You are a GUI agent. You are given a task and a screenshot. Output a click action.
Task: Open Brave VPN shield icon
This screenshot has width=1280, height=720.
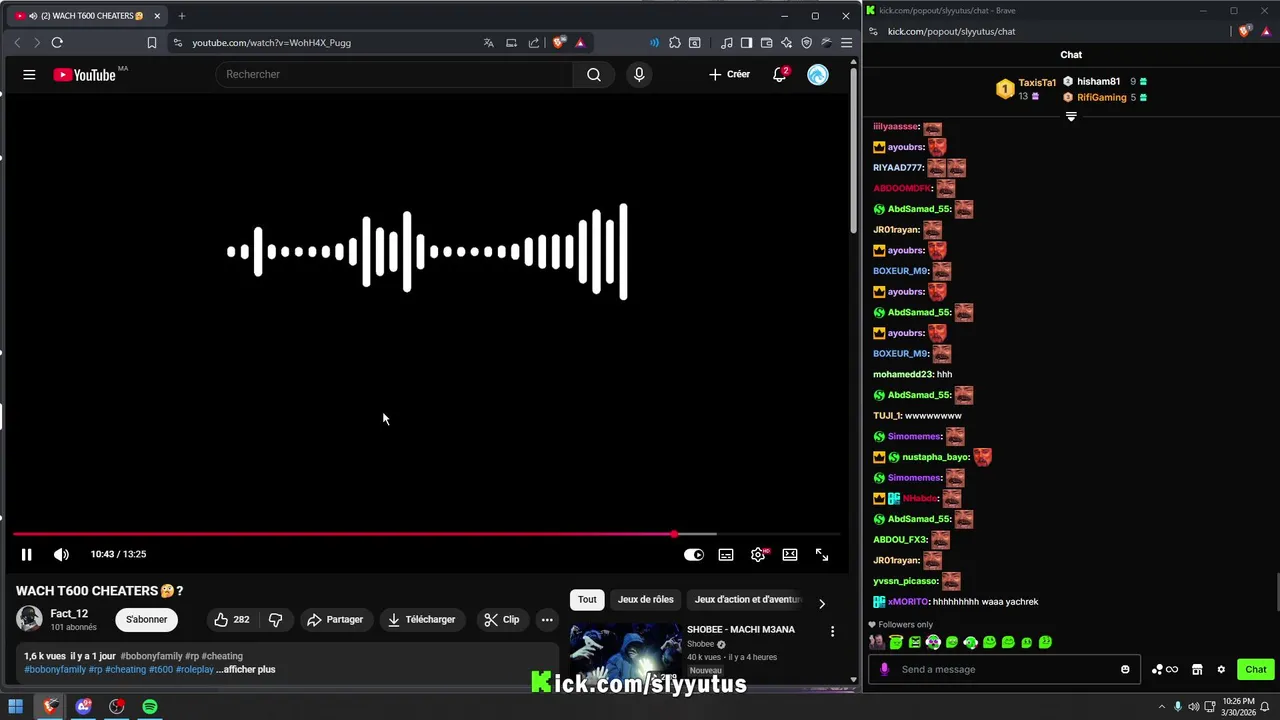807,43
